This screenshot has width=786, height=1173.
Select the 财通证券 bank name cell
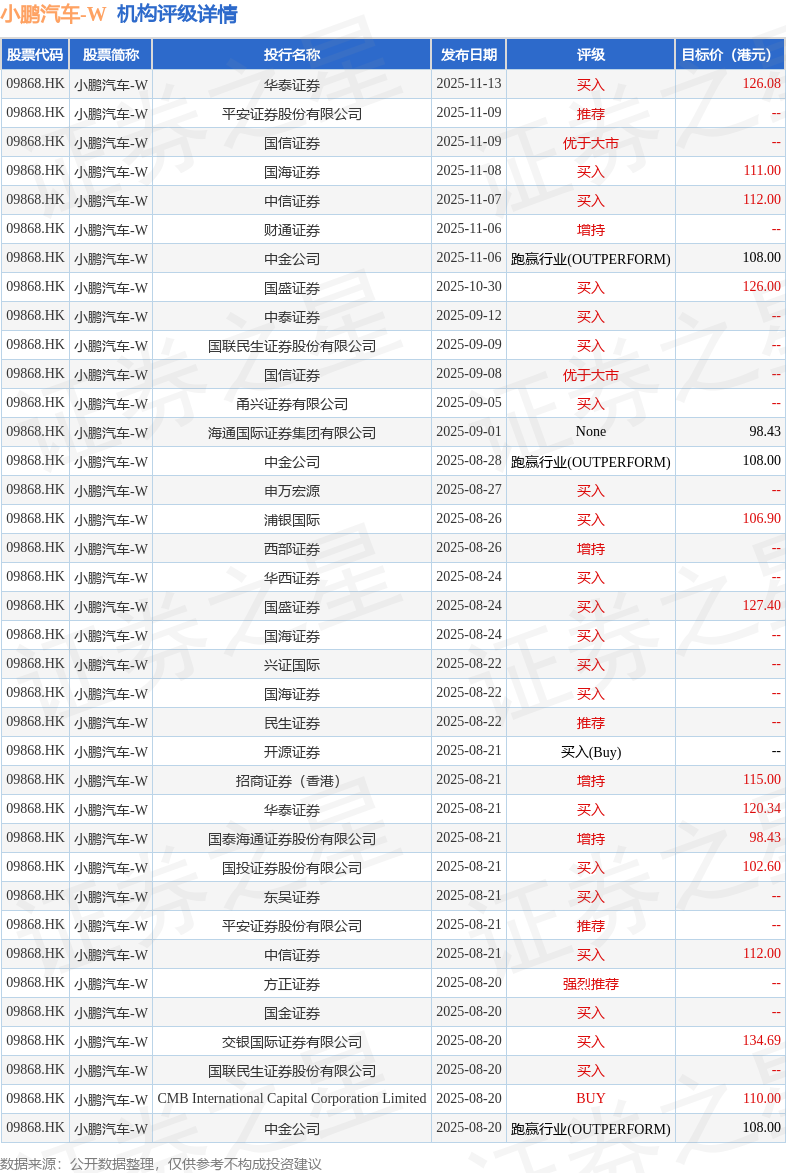(292, 229)
